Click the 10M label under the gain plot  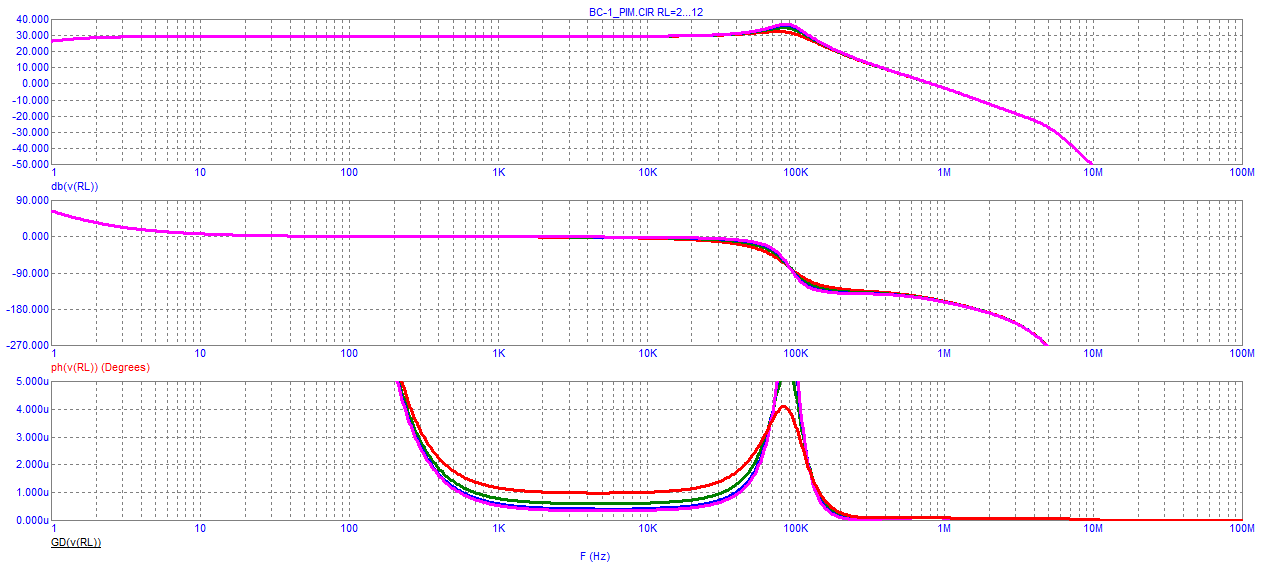pos(1093,173)
